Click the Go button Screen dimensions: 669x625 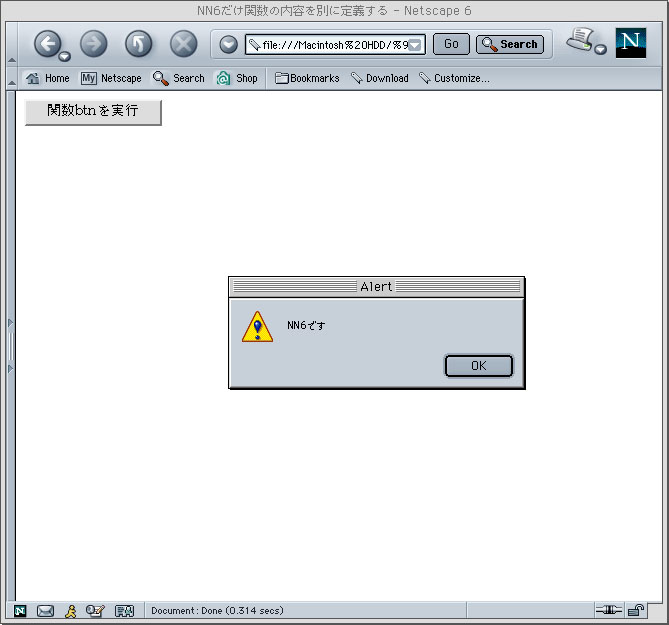pos(451,44)
